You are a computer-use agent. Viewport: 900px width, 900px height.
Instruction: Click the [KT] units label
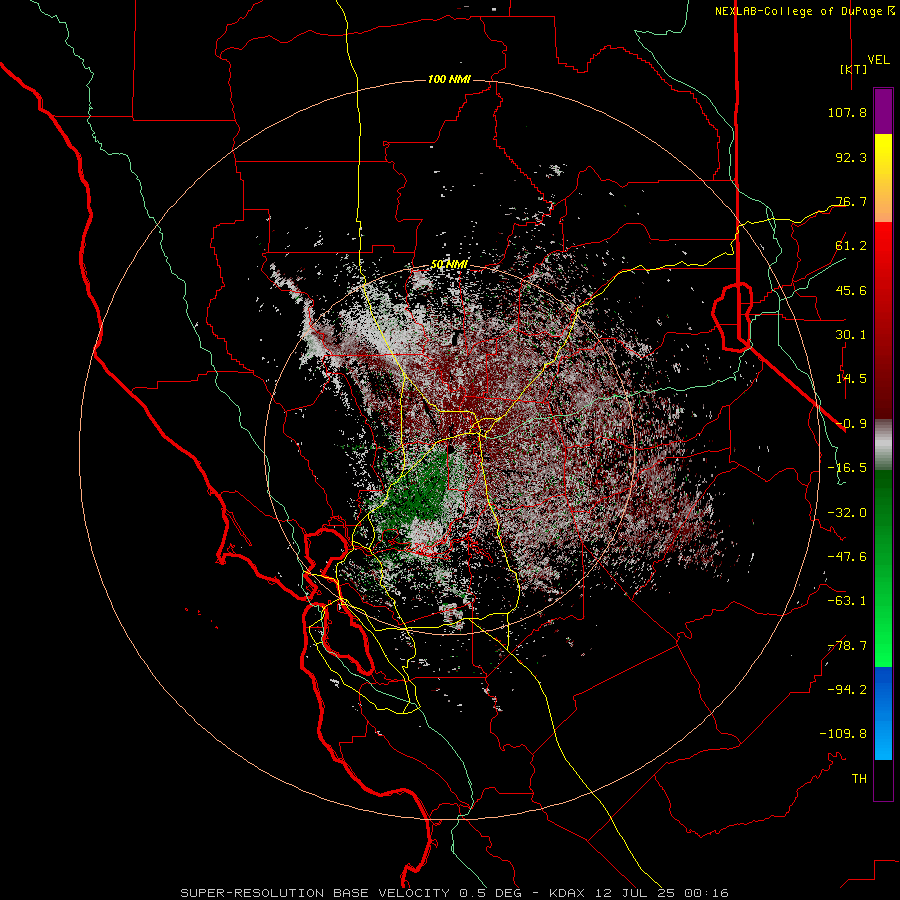coord(854,69)
